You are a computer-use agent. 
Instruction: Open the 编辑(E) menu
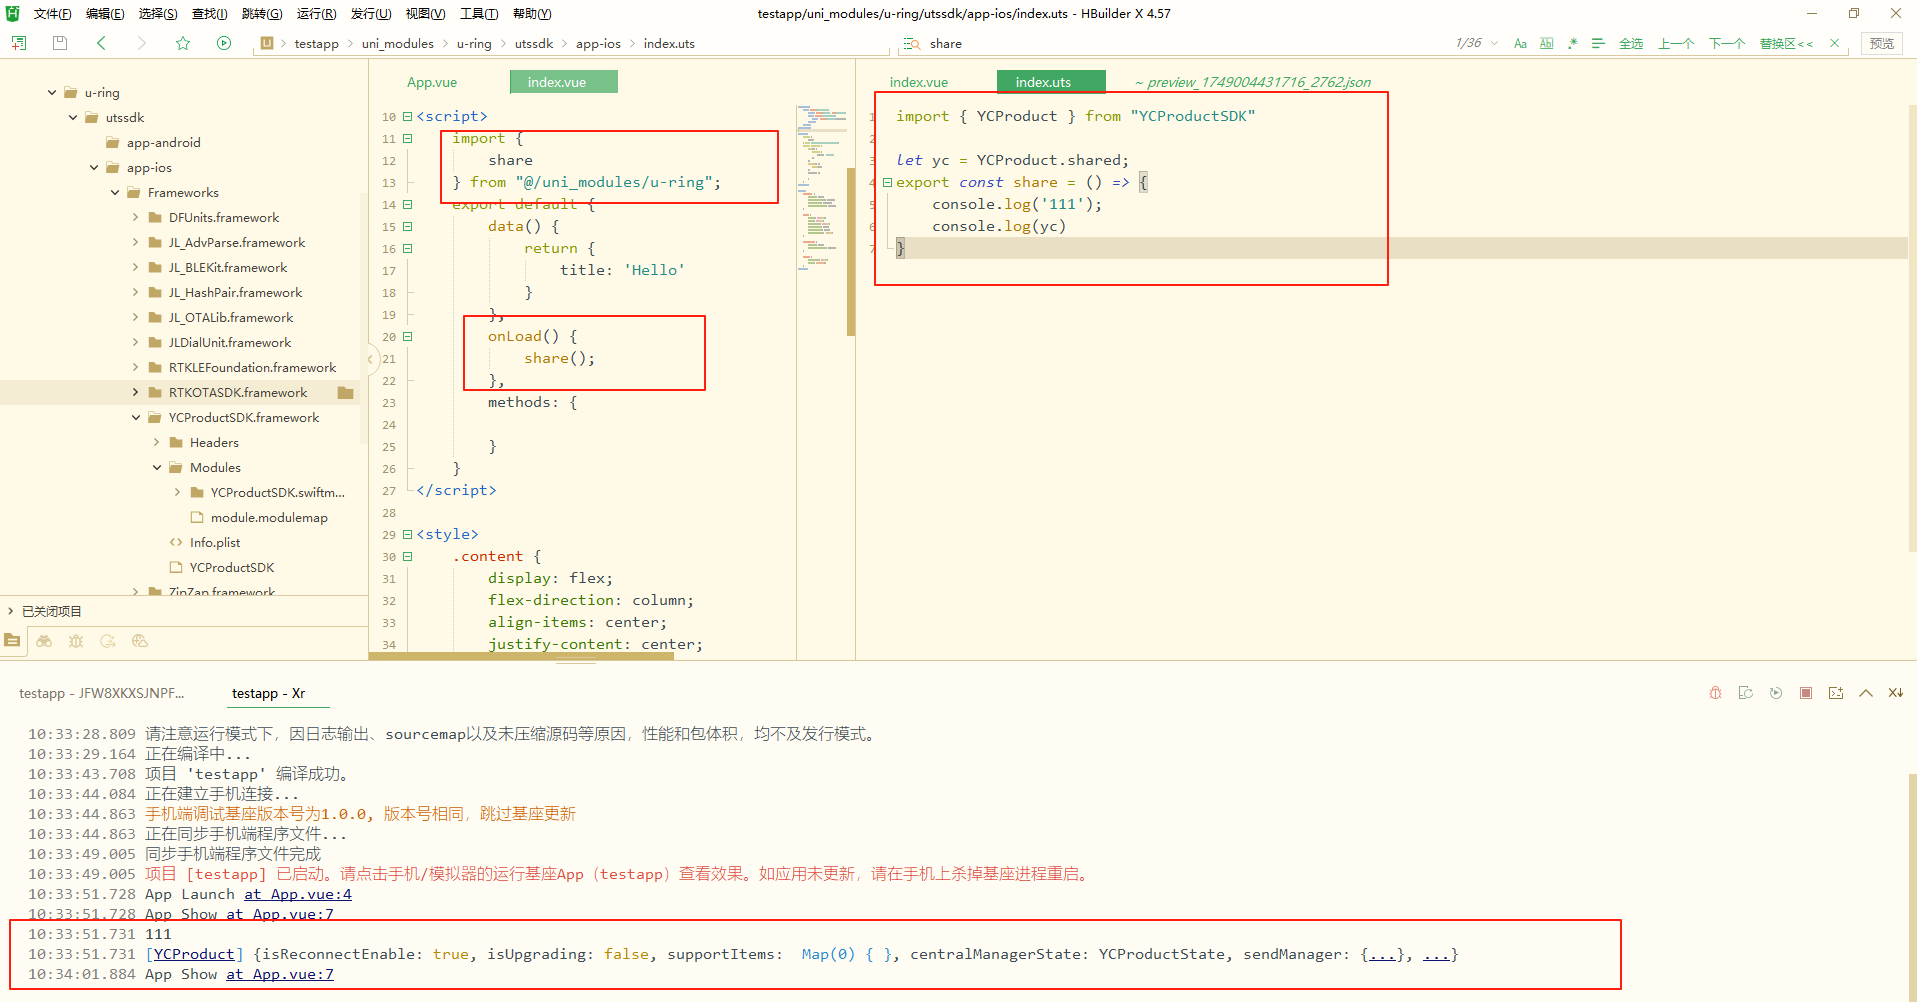coord(105,14)
